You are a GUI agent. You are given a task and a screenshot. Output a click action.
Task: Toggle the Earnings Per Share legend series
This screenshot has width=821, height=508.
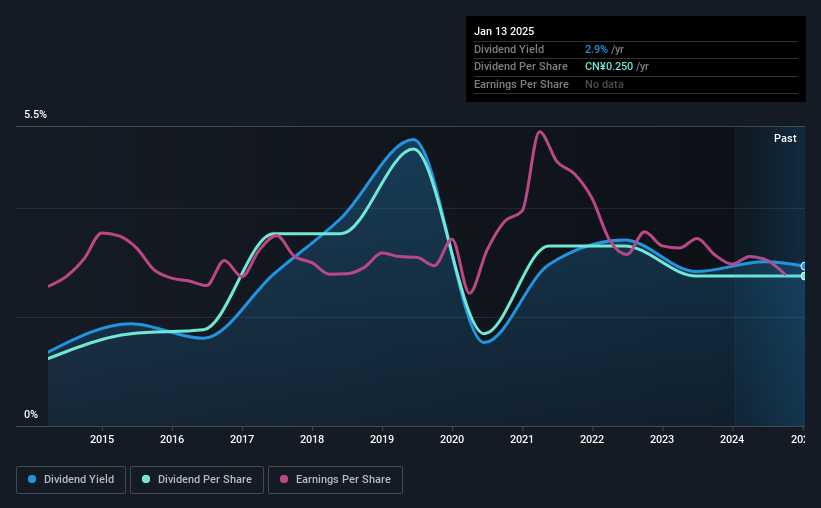[x=335, y=480]
